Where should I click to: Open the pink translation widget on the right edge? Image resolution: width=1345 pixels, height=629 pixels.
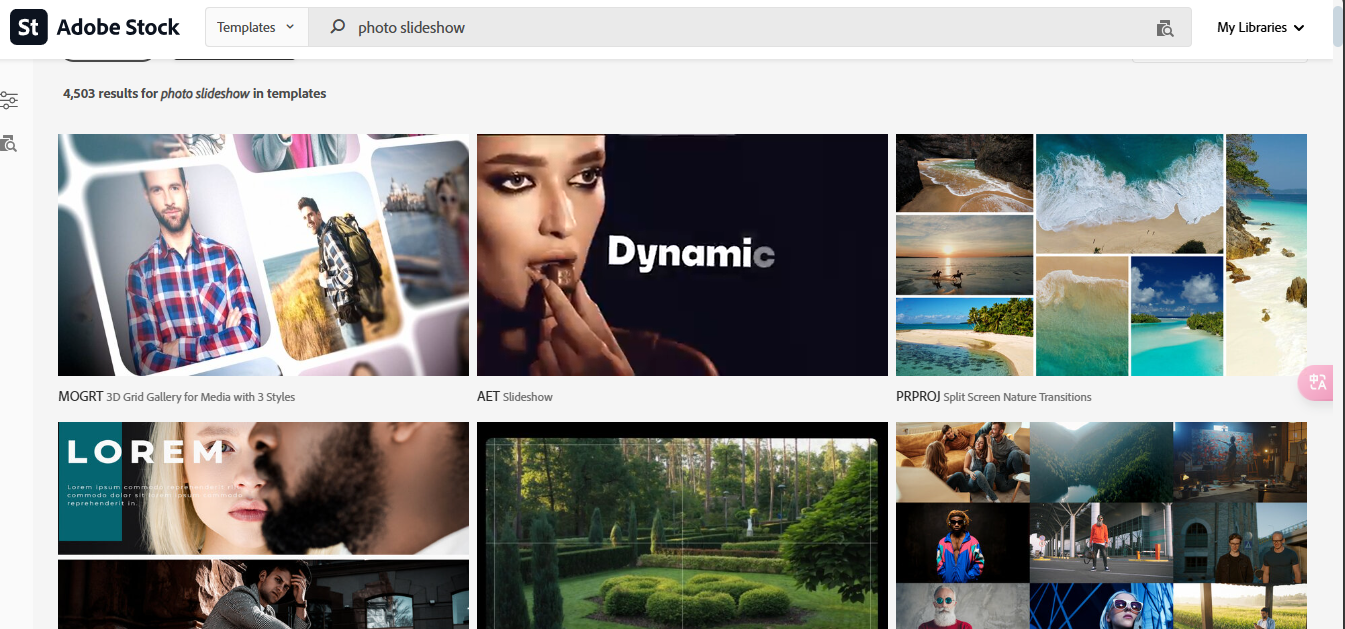(x=1316, y=383)
